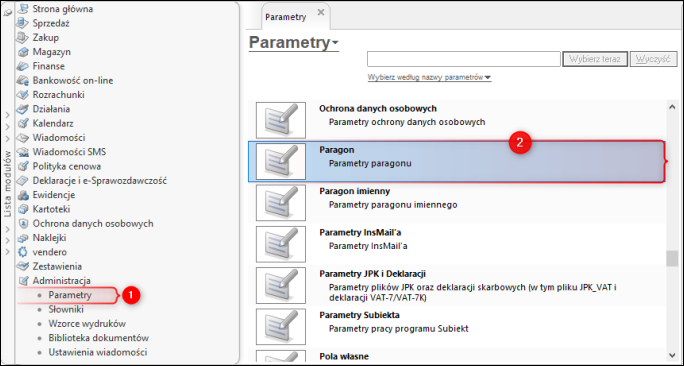Open the Sprzedaż module icon
Screen dimensions: 684x366
22,23
